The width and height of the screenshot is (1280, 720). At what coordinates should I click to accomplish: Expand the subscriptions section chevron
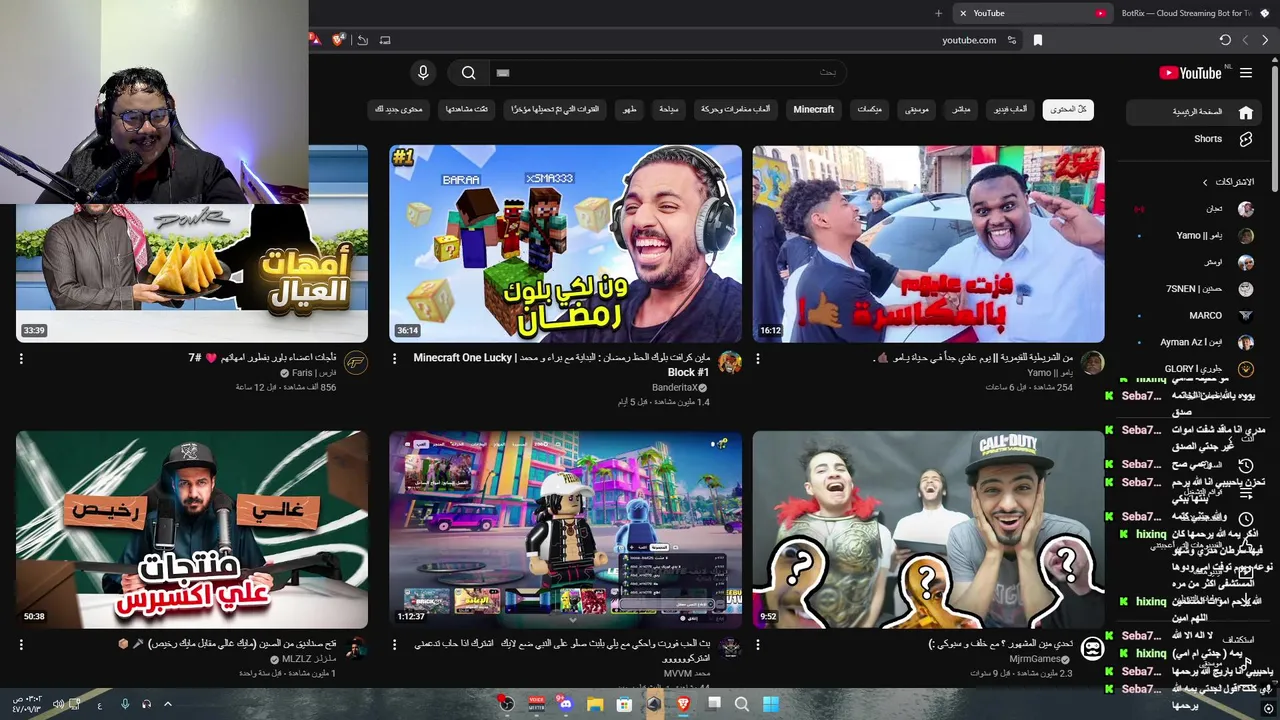point(1205,182)
